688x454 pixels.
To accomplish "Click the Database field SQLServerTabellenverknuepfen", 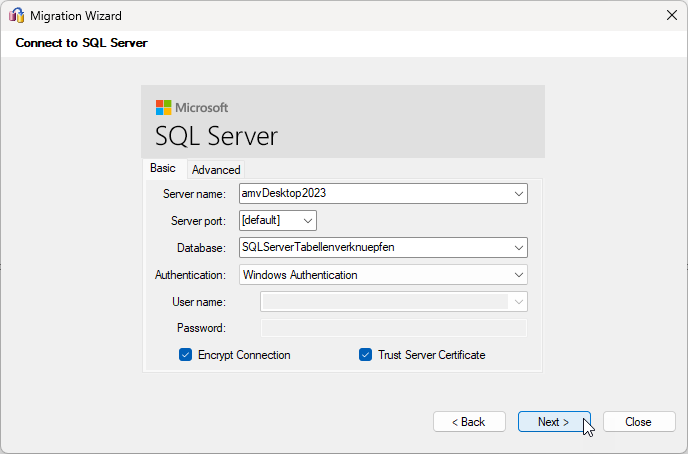I will [383, 247].
